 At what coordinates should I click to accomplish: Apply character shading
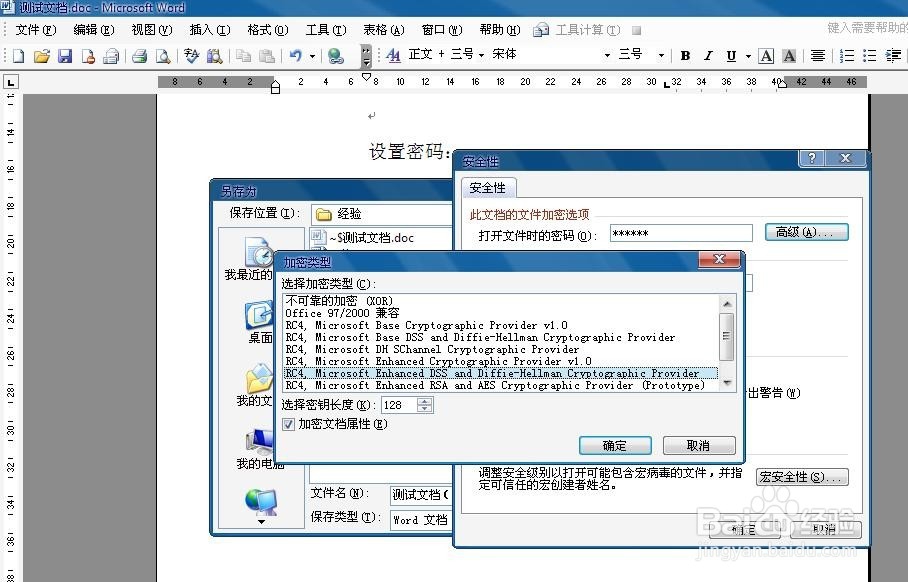[789, 56]
